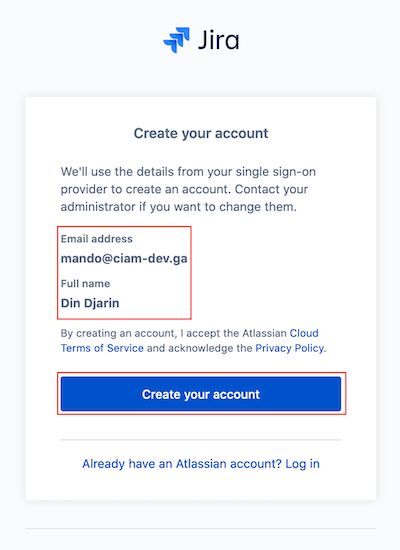Select the mando@ciam-dev.ga email value
Image resolution: width=400 pixels, height=550 pixels.
click(x=124, y=259)
